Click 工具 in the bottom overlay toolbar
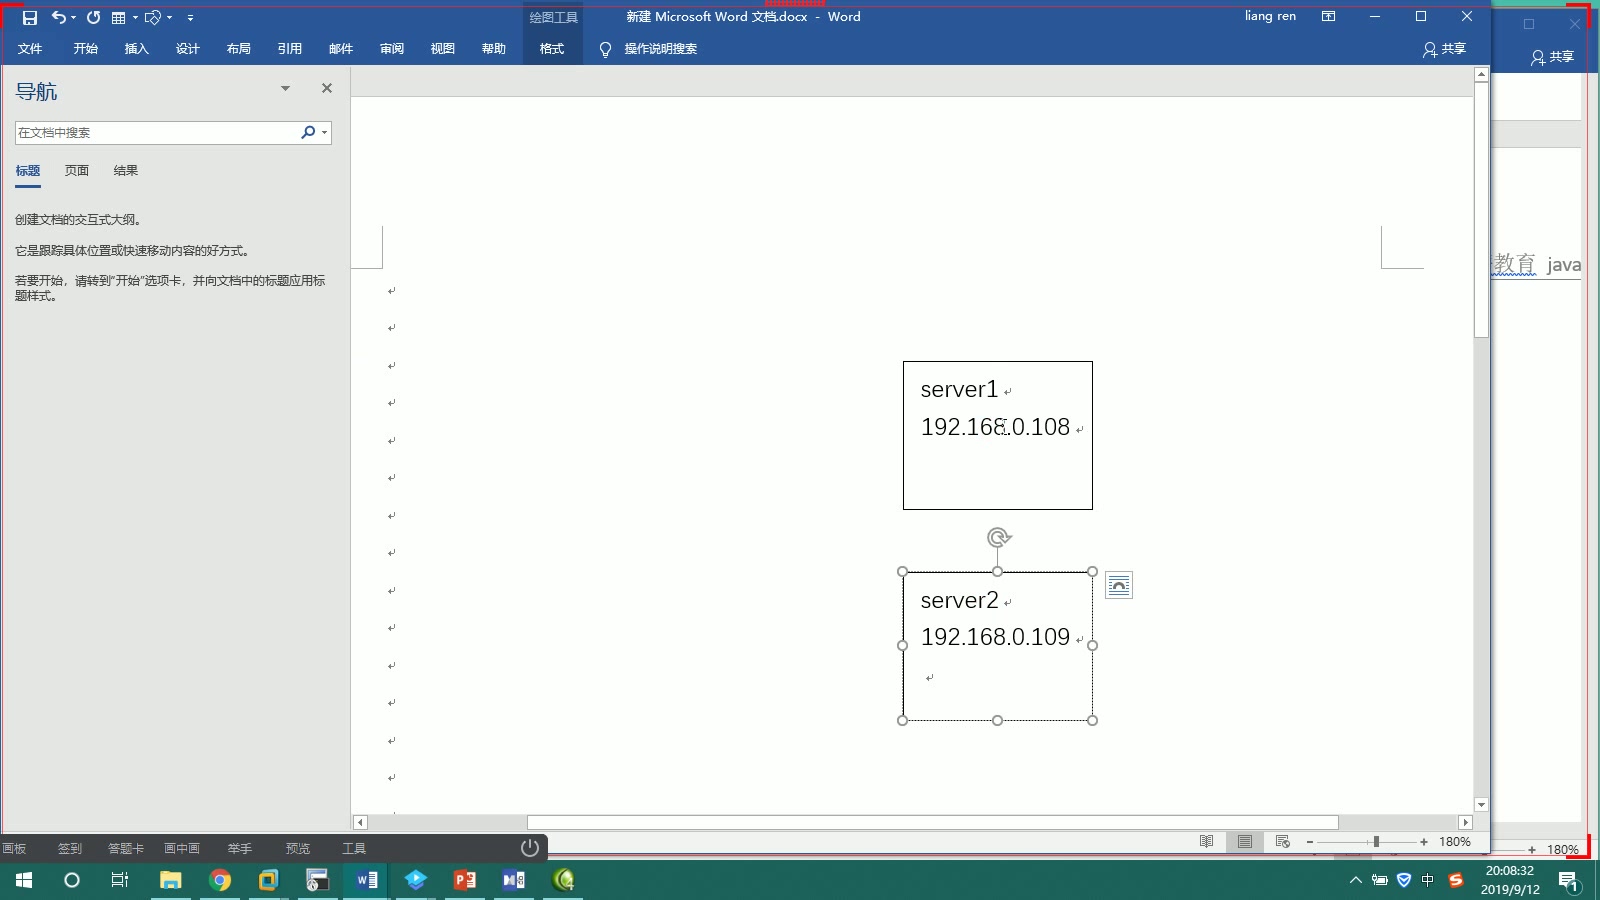This screenshot has width=1600, height=900. pos(354,848)
